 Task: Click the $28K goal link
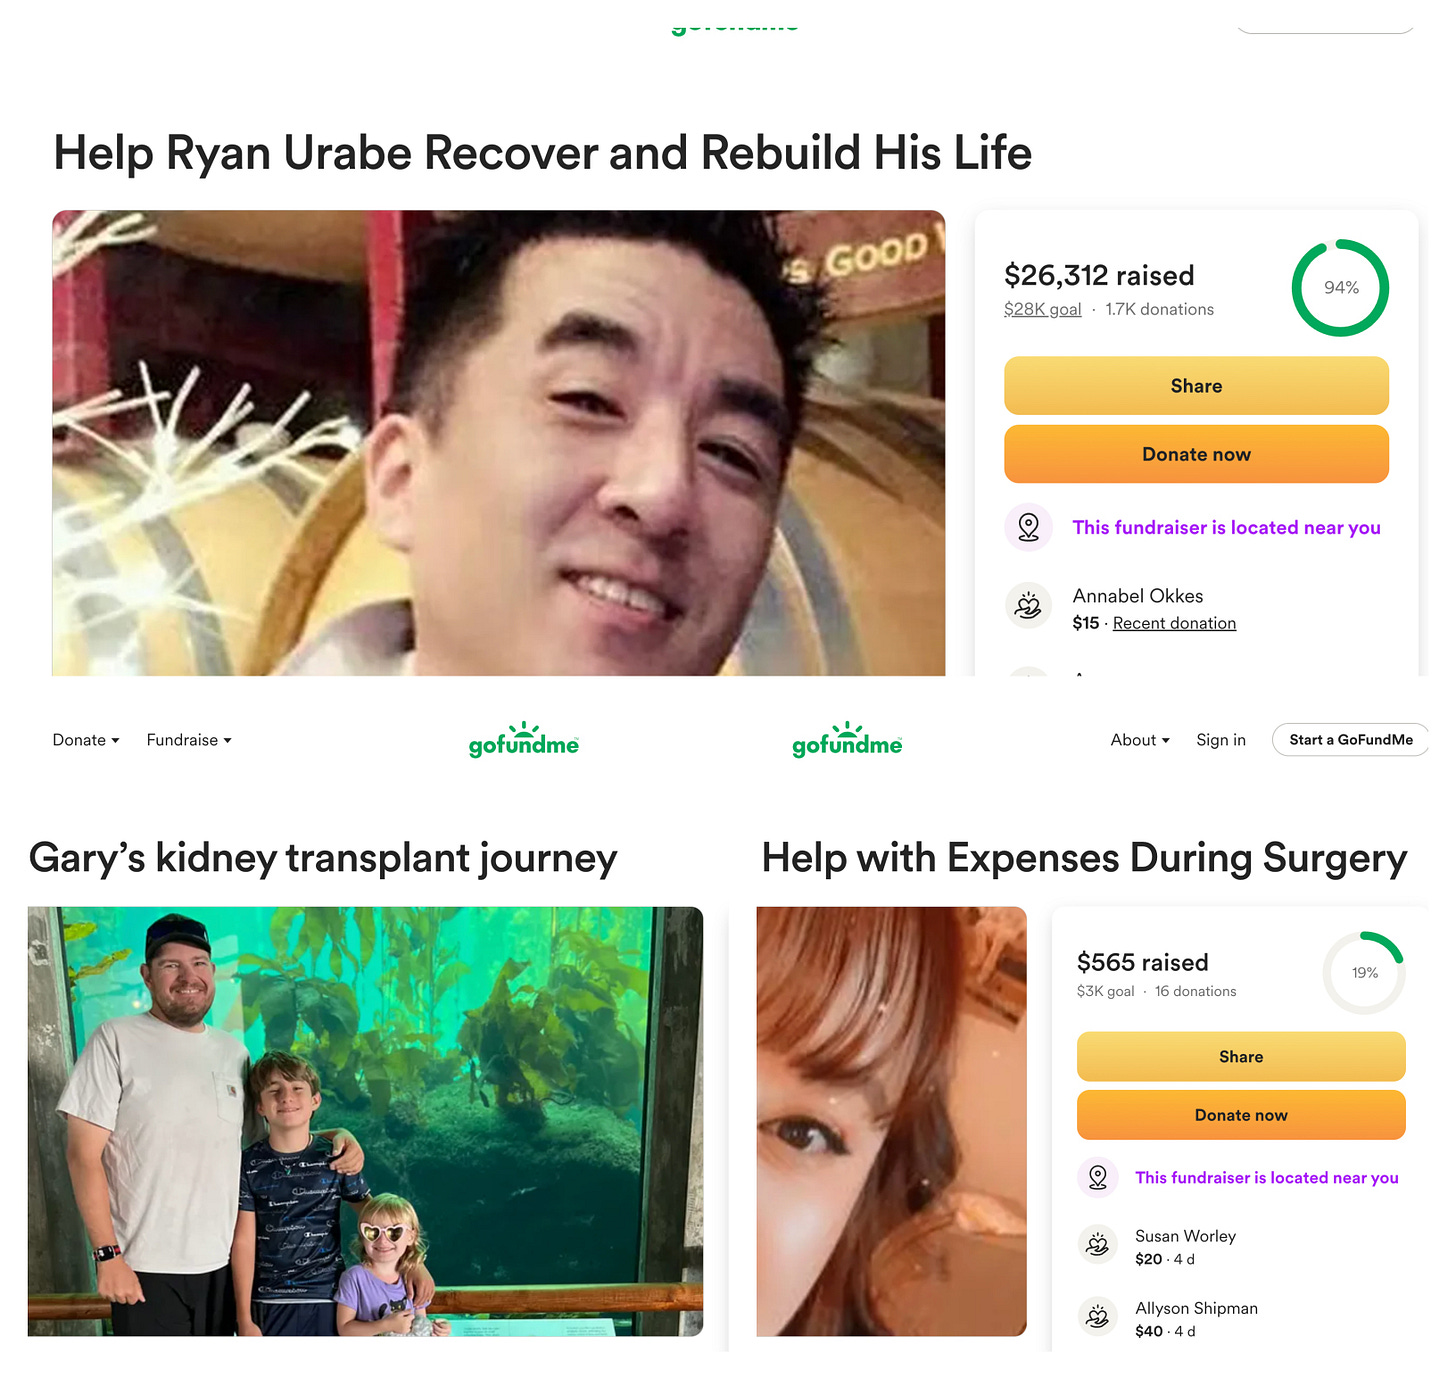click(1043, 310)
